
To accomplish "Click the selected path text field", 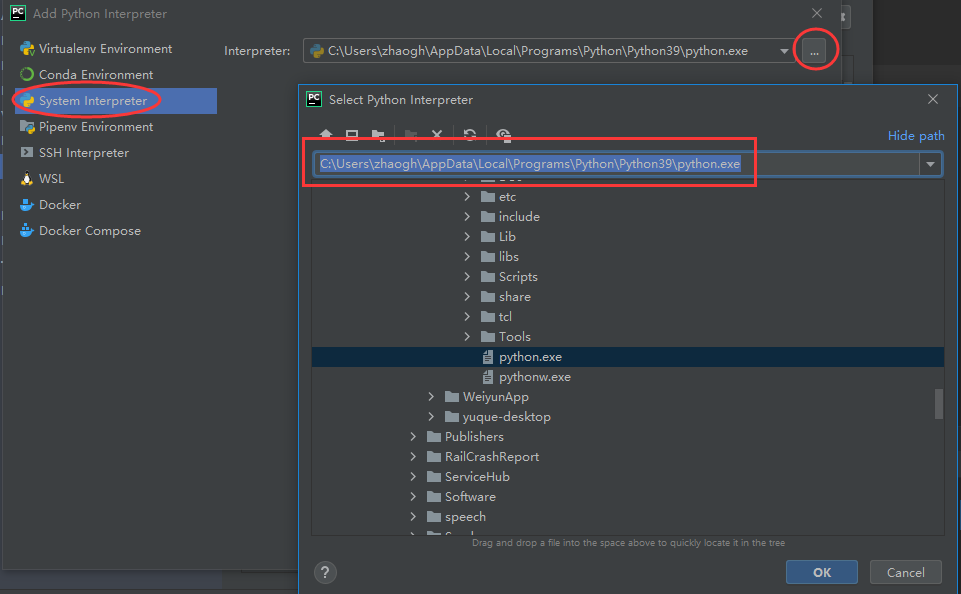I will tap(616, 164).
